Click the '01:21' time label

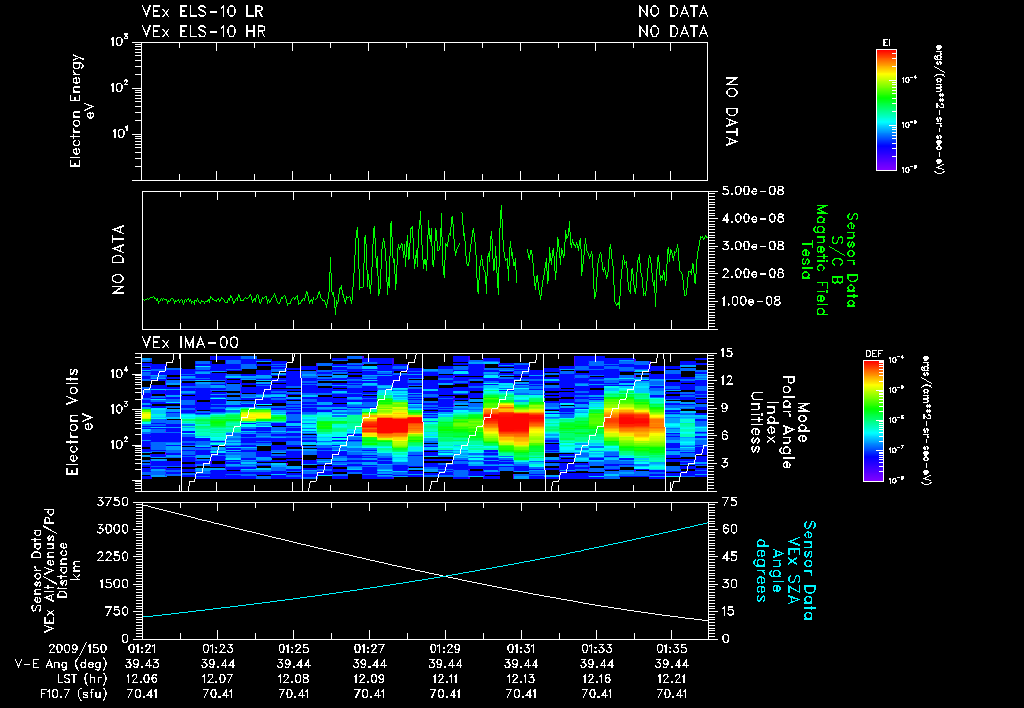click(142, 649)
